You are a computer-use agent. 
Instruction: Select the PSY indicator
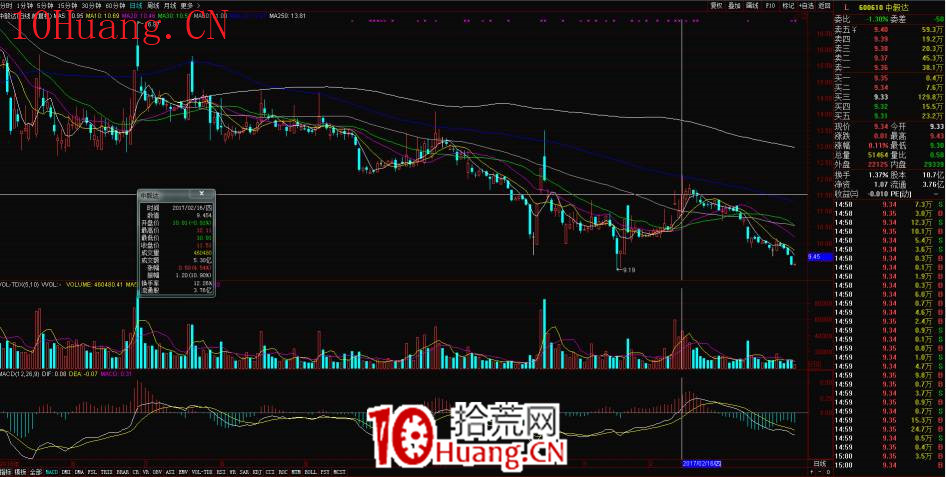pyautogui.click(x=325, y=471)
